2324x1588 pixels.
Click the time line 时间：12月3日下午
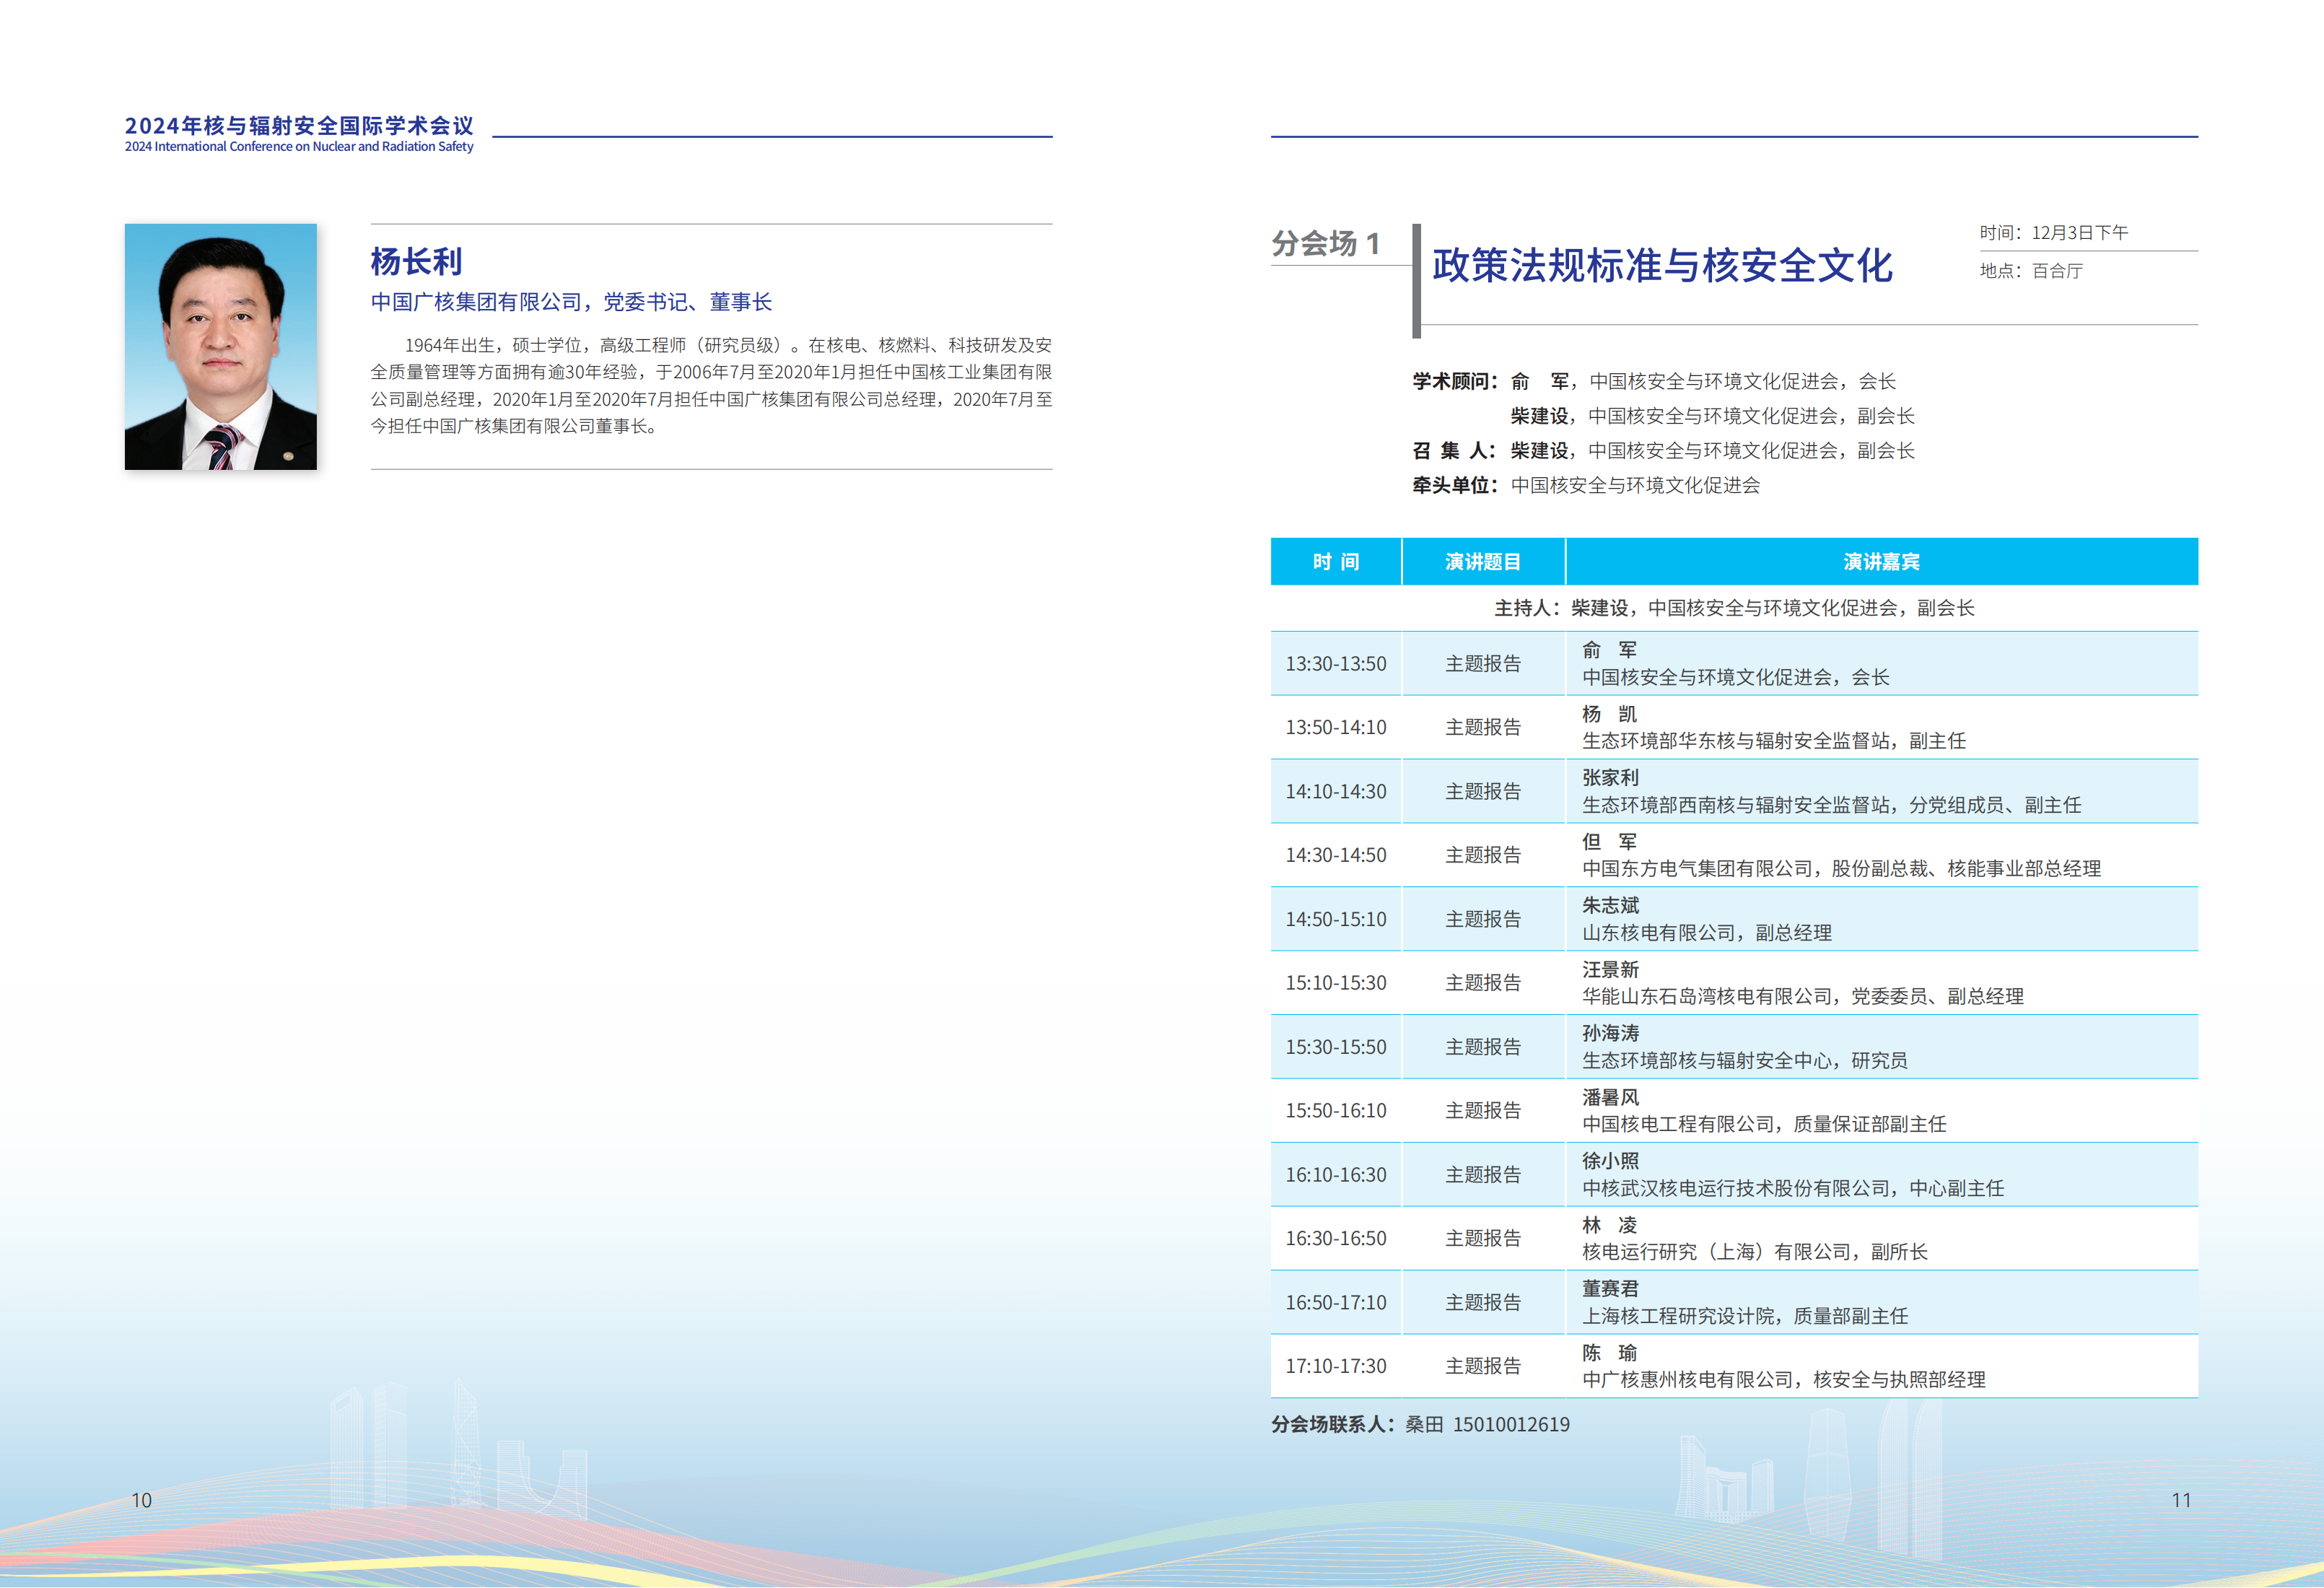[2054, 232]
